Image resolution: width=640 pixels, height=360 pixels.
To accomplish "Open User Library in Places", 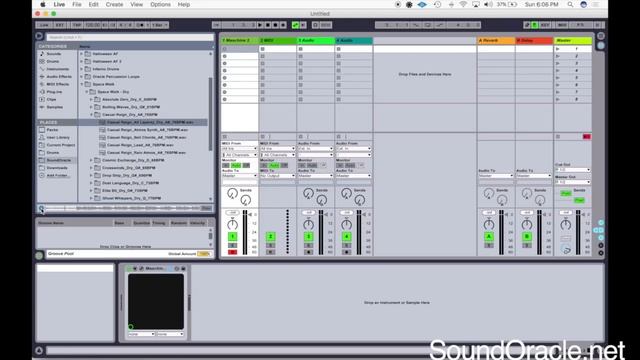I will 58,138.
